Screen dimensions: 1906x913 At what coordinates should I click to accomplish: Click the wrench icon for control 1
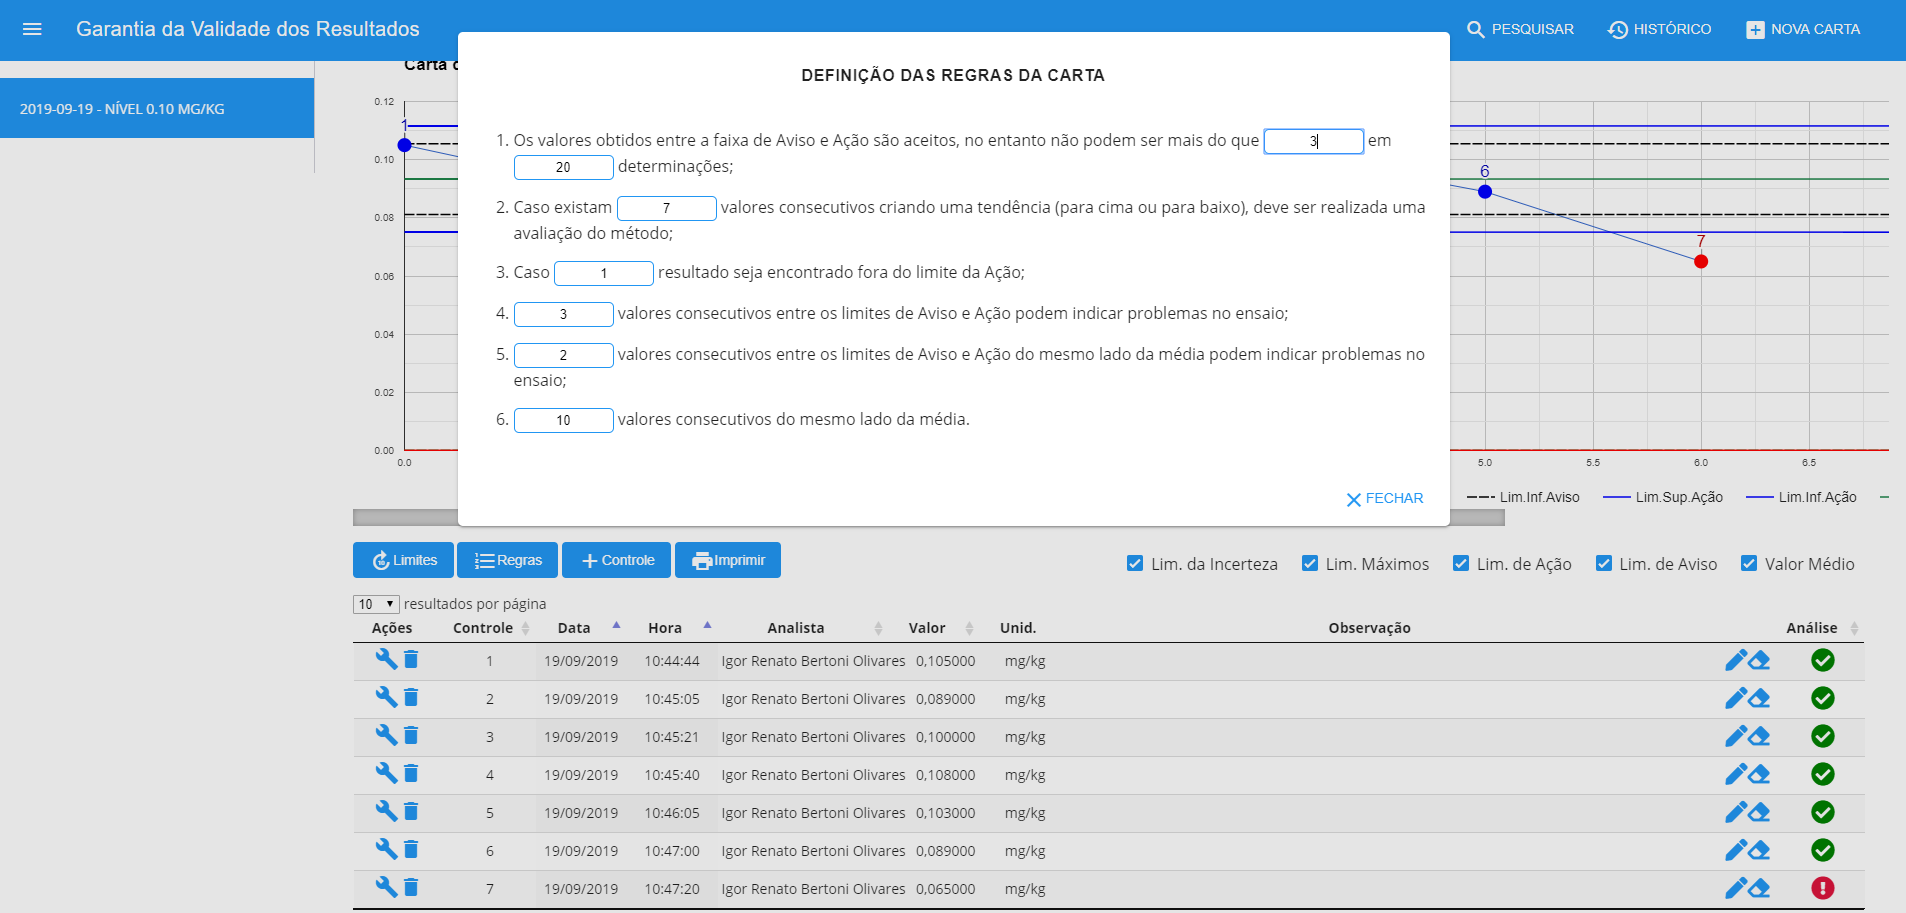point(386,659)
